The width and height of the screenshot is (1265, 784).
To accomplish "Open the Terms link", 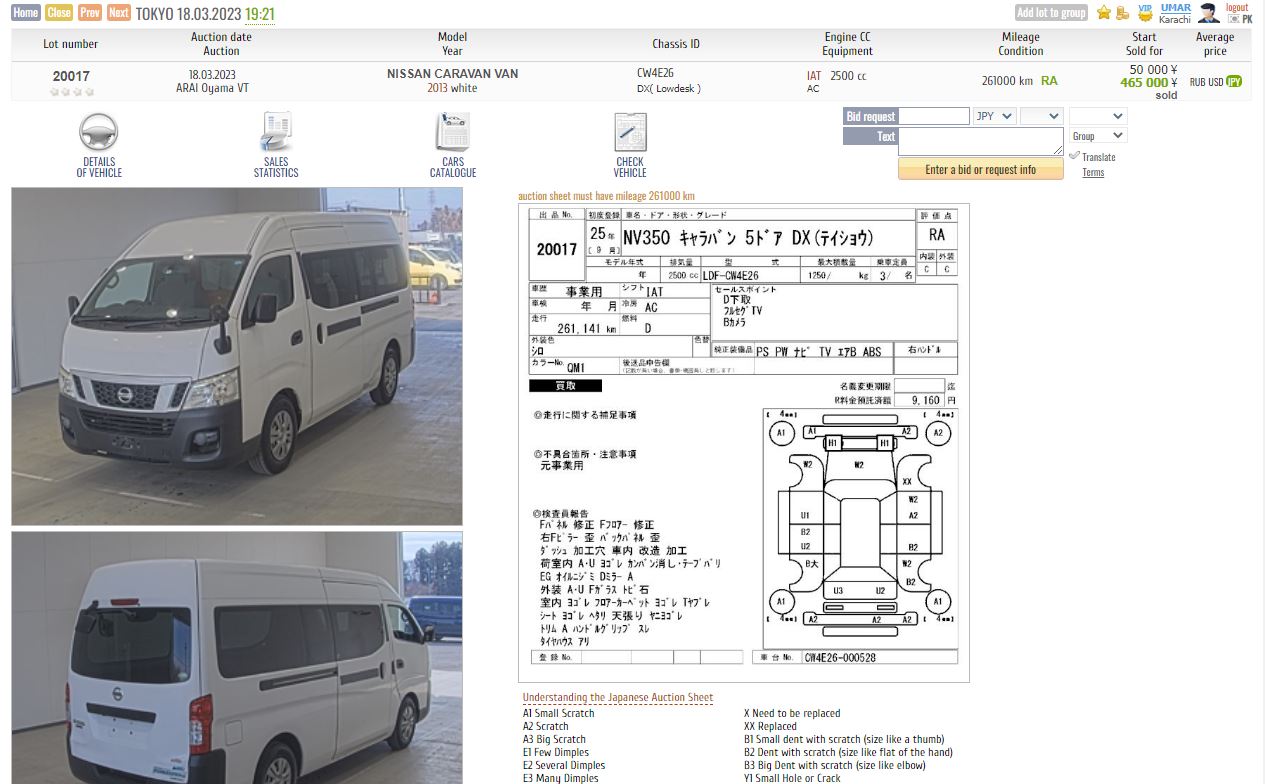I will click(x=1093, y=173).
